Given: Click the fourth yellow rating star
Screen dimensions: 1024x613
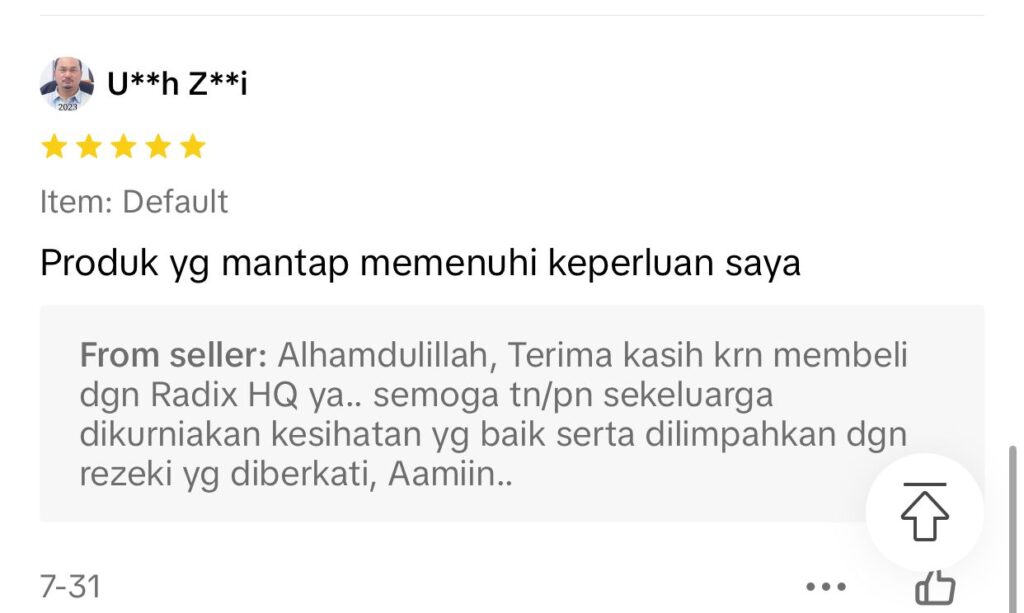Looking at the screenshot, I should tap(158, 146).
